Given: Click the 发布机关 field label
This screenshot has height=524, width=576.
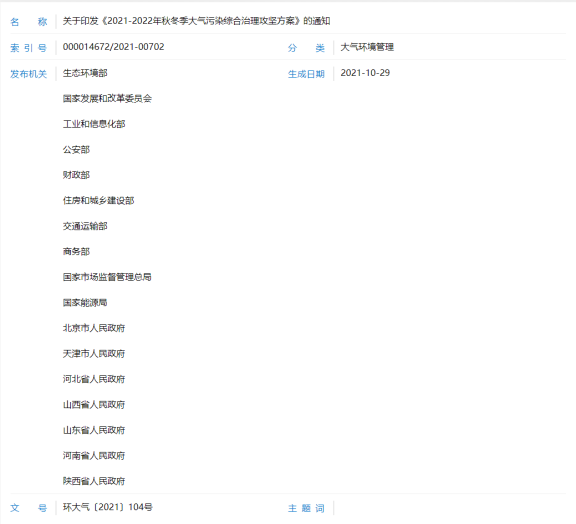Looking at the screenshot, I should [x=29, y=74].
